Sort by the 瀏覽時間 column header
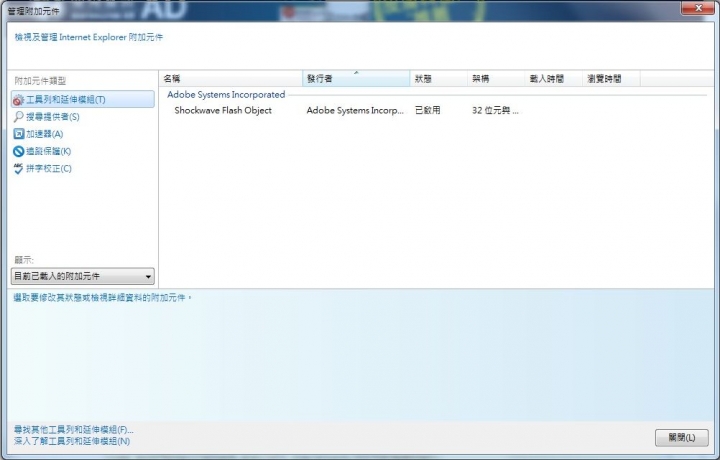The image size is (720, 460). coord(611,79)
